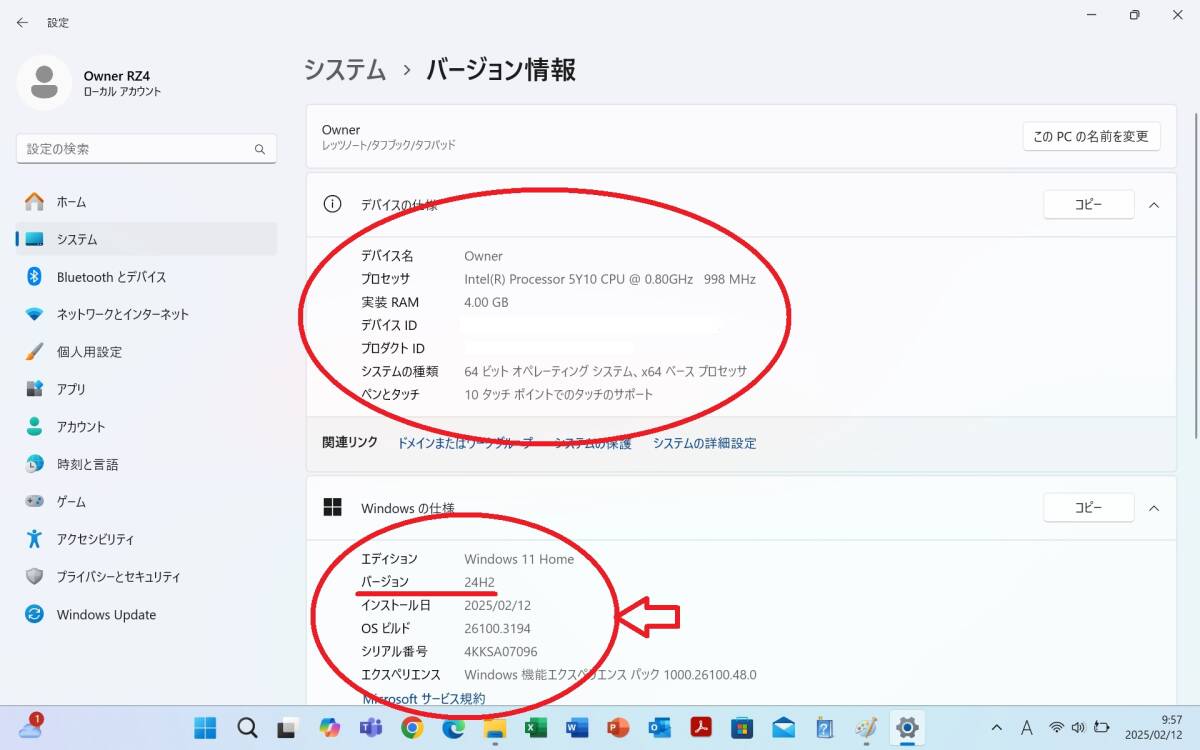Show hidden tray icons chevron
This screenshot has width=1200, height=750.
[x=997, y=727]
